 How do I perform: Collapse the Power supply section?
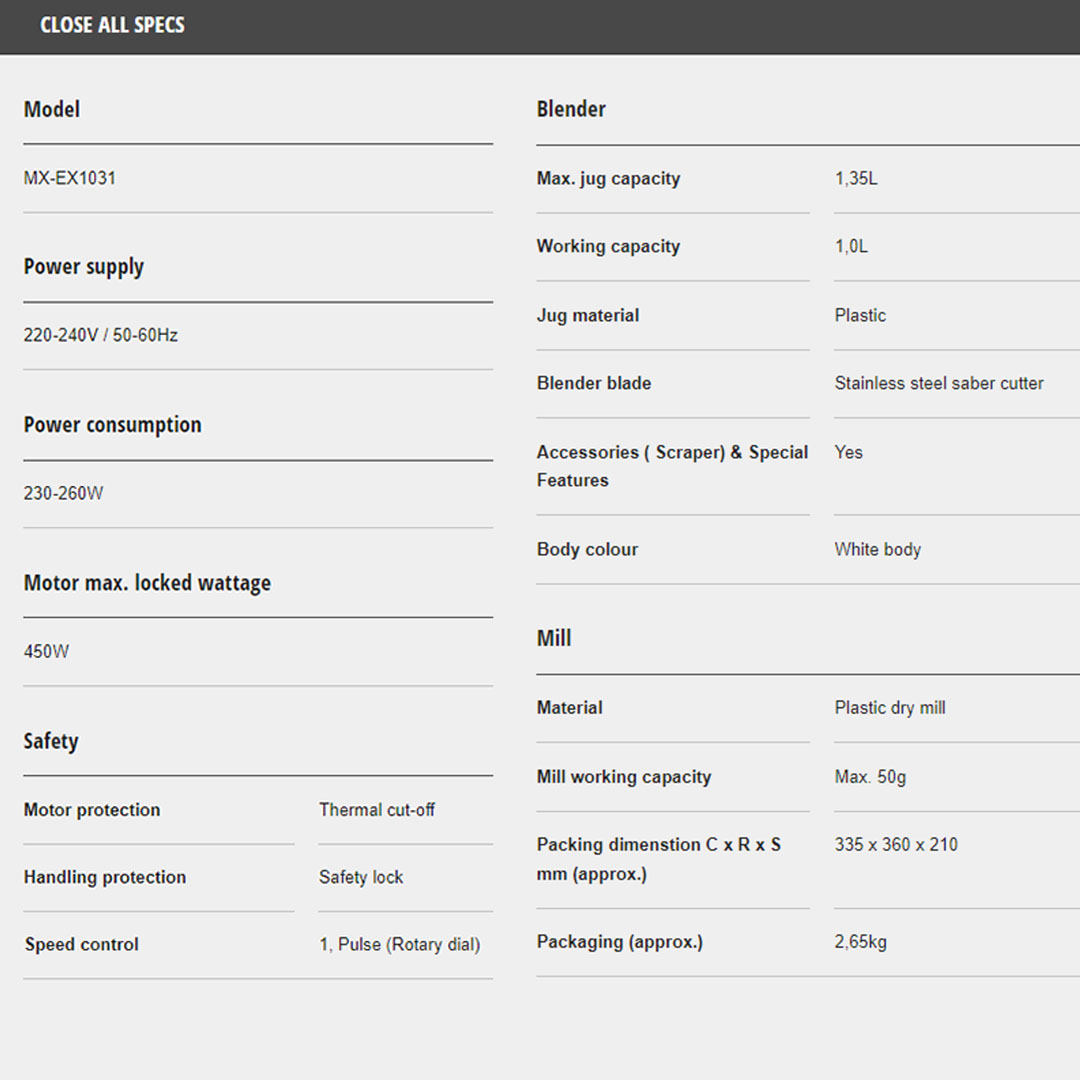coord(84,267)
